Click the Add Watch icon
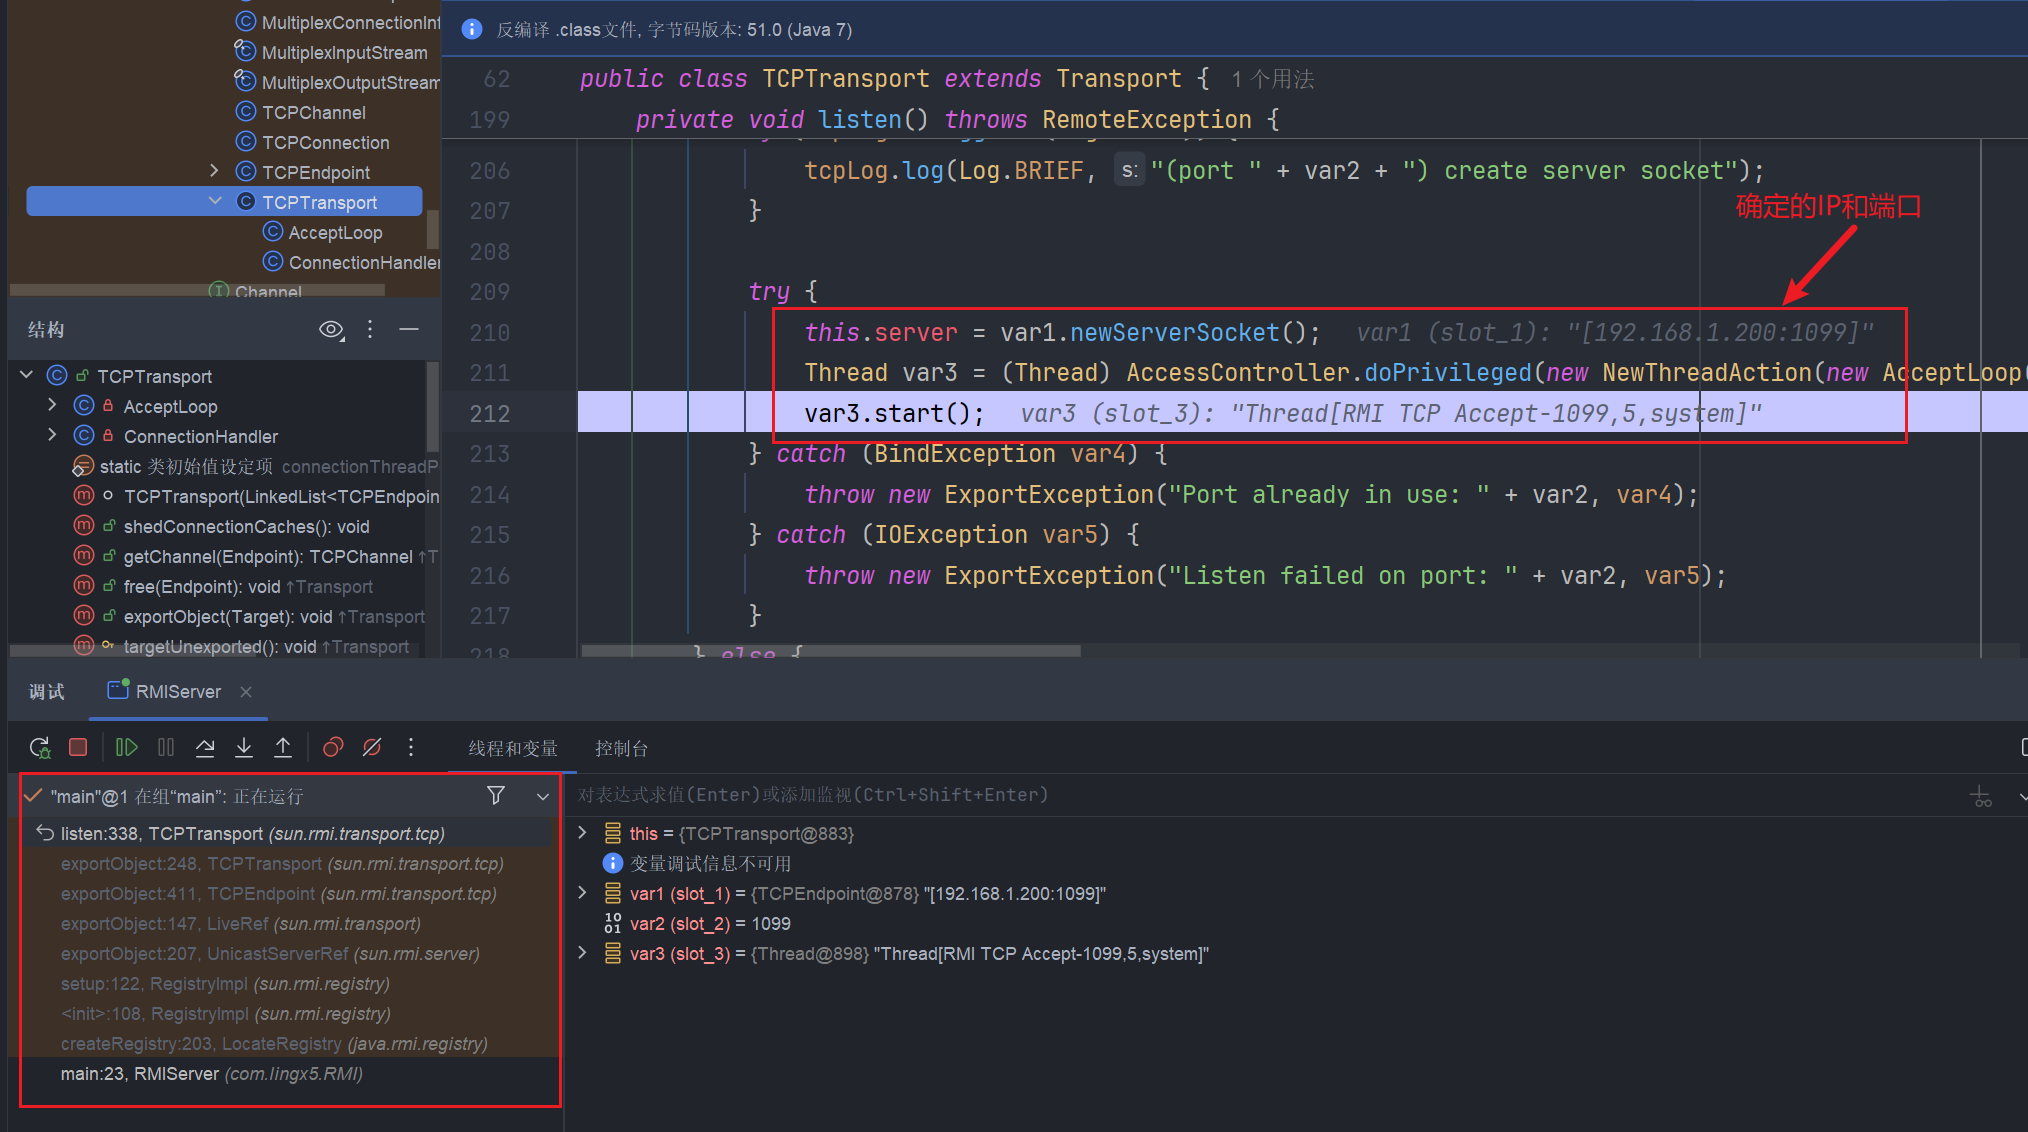This screenshot has width=2028, height=1132. 1980,796
